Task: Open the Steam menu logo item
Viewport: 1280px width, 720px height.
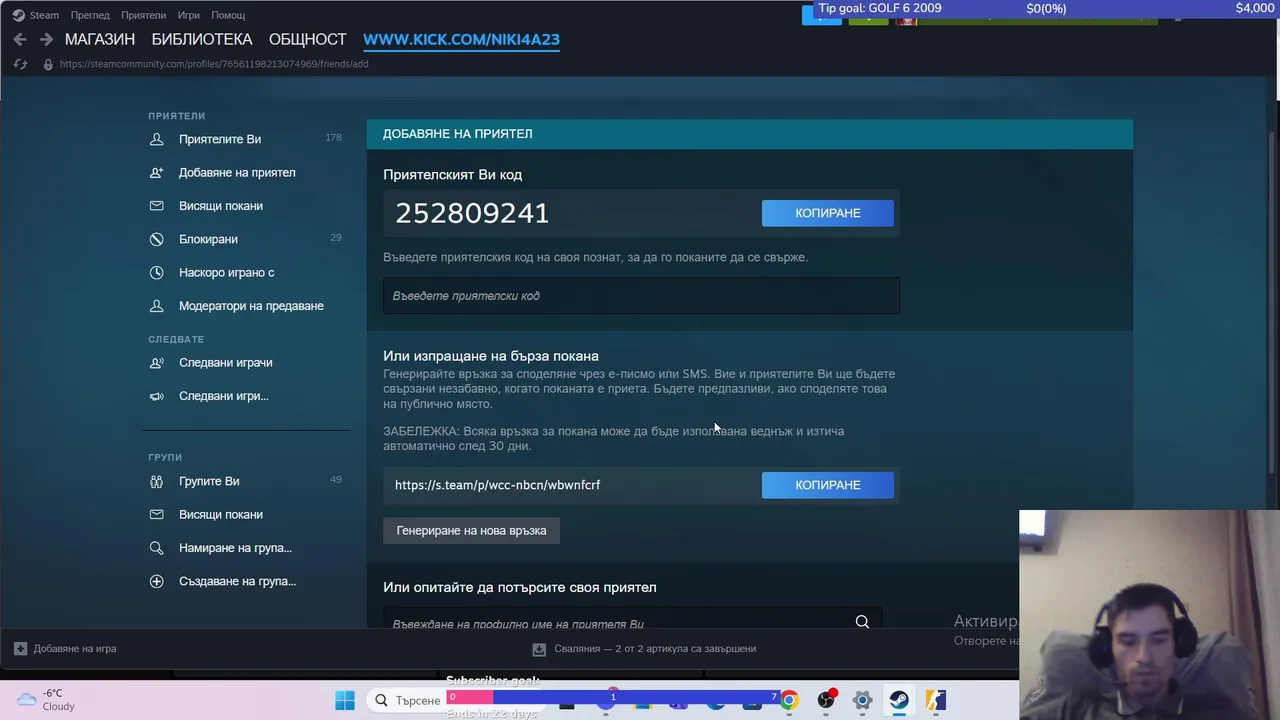Action: pyautogui.click(x=35, y=15)
